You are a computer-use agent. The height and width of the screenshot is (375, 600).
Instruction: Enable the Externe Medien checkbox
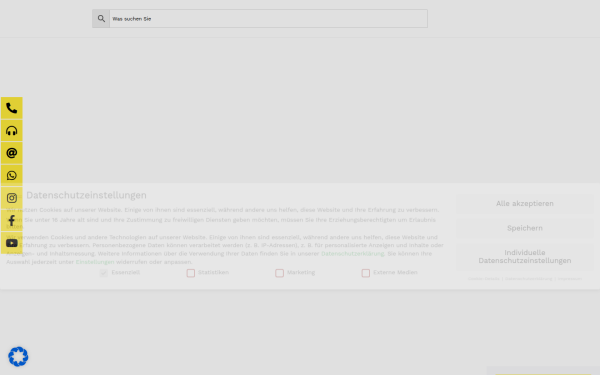[x=366, y=273]
